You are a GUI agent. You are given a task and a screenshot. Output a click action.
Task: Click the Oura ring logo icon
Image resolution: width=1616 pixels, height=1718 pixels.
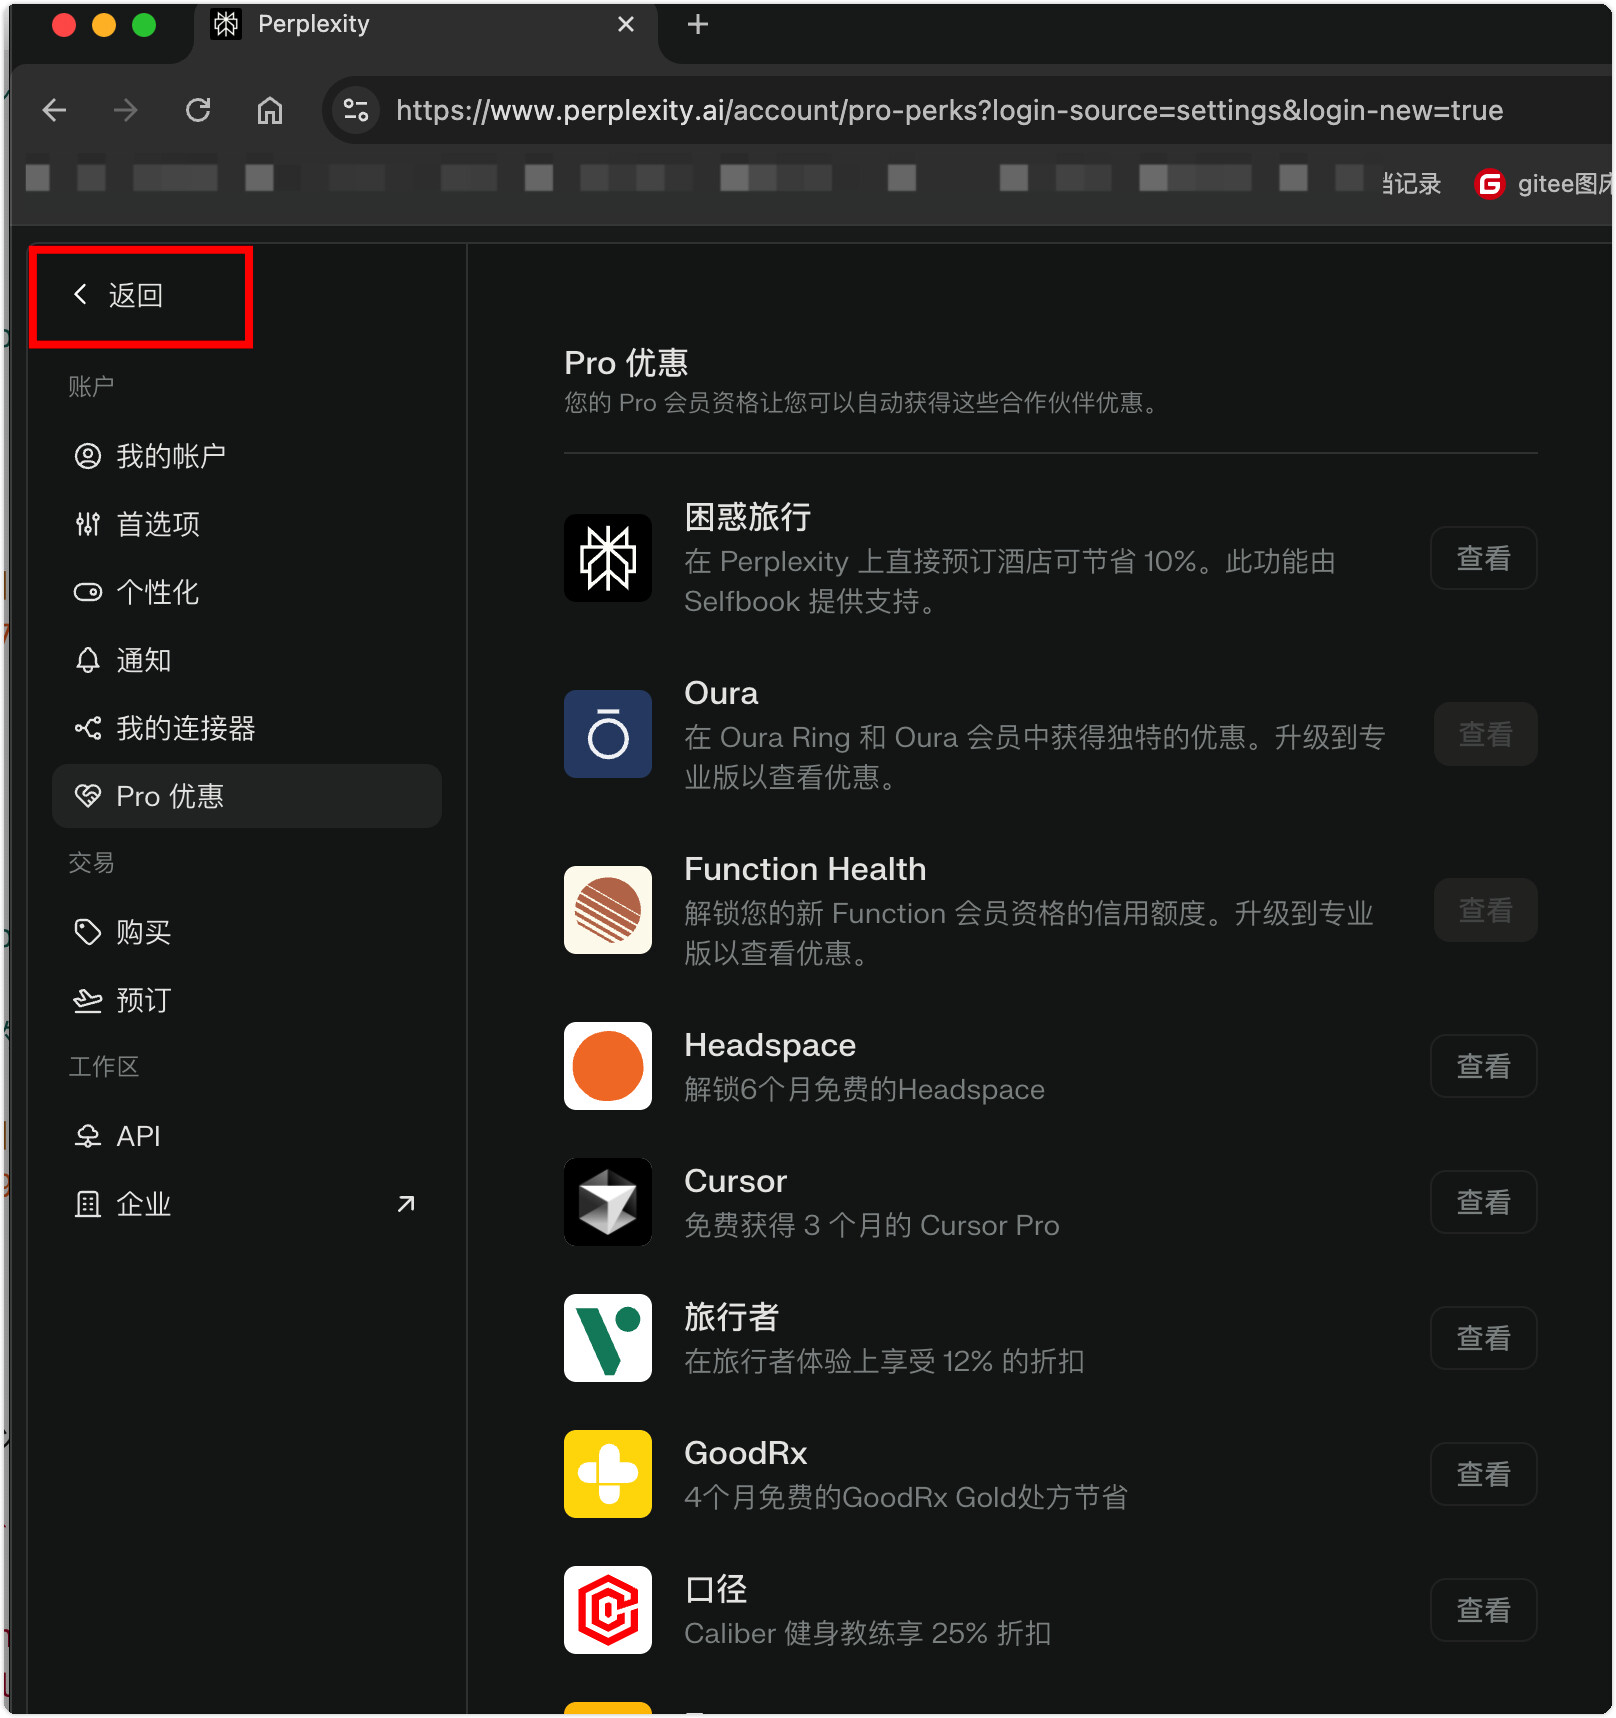click(607, 734)
